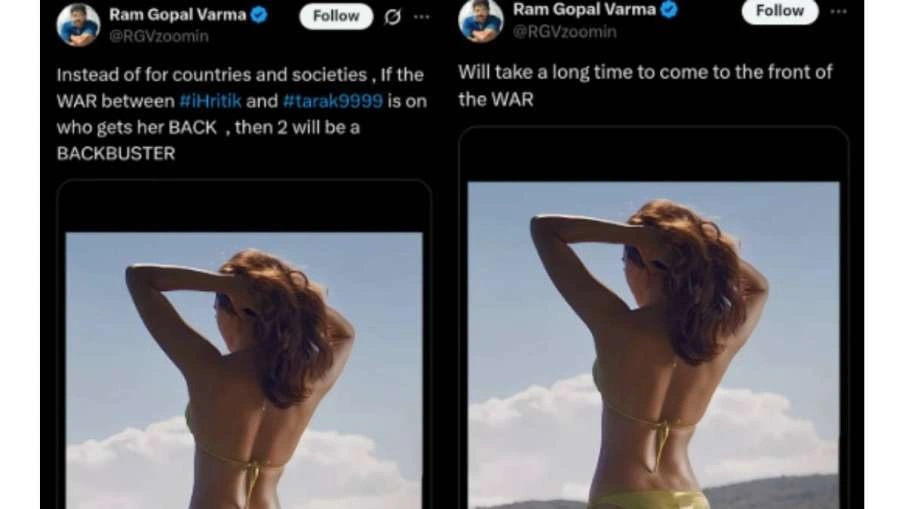This screenshot has width=905, height=509.
Task: Open the Grok slashed-circle icon beside Follow
Action: [392, 17]
